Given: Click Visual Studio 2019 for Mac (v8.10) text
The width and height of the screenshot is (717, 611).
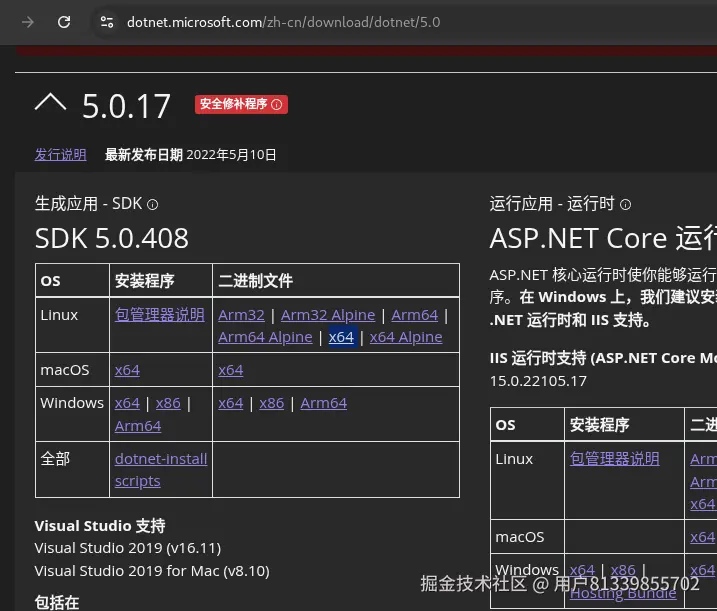Looking at the screenshot, I should [x=152, y=571].
